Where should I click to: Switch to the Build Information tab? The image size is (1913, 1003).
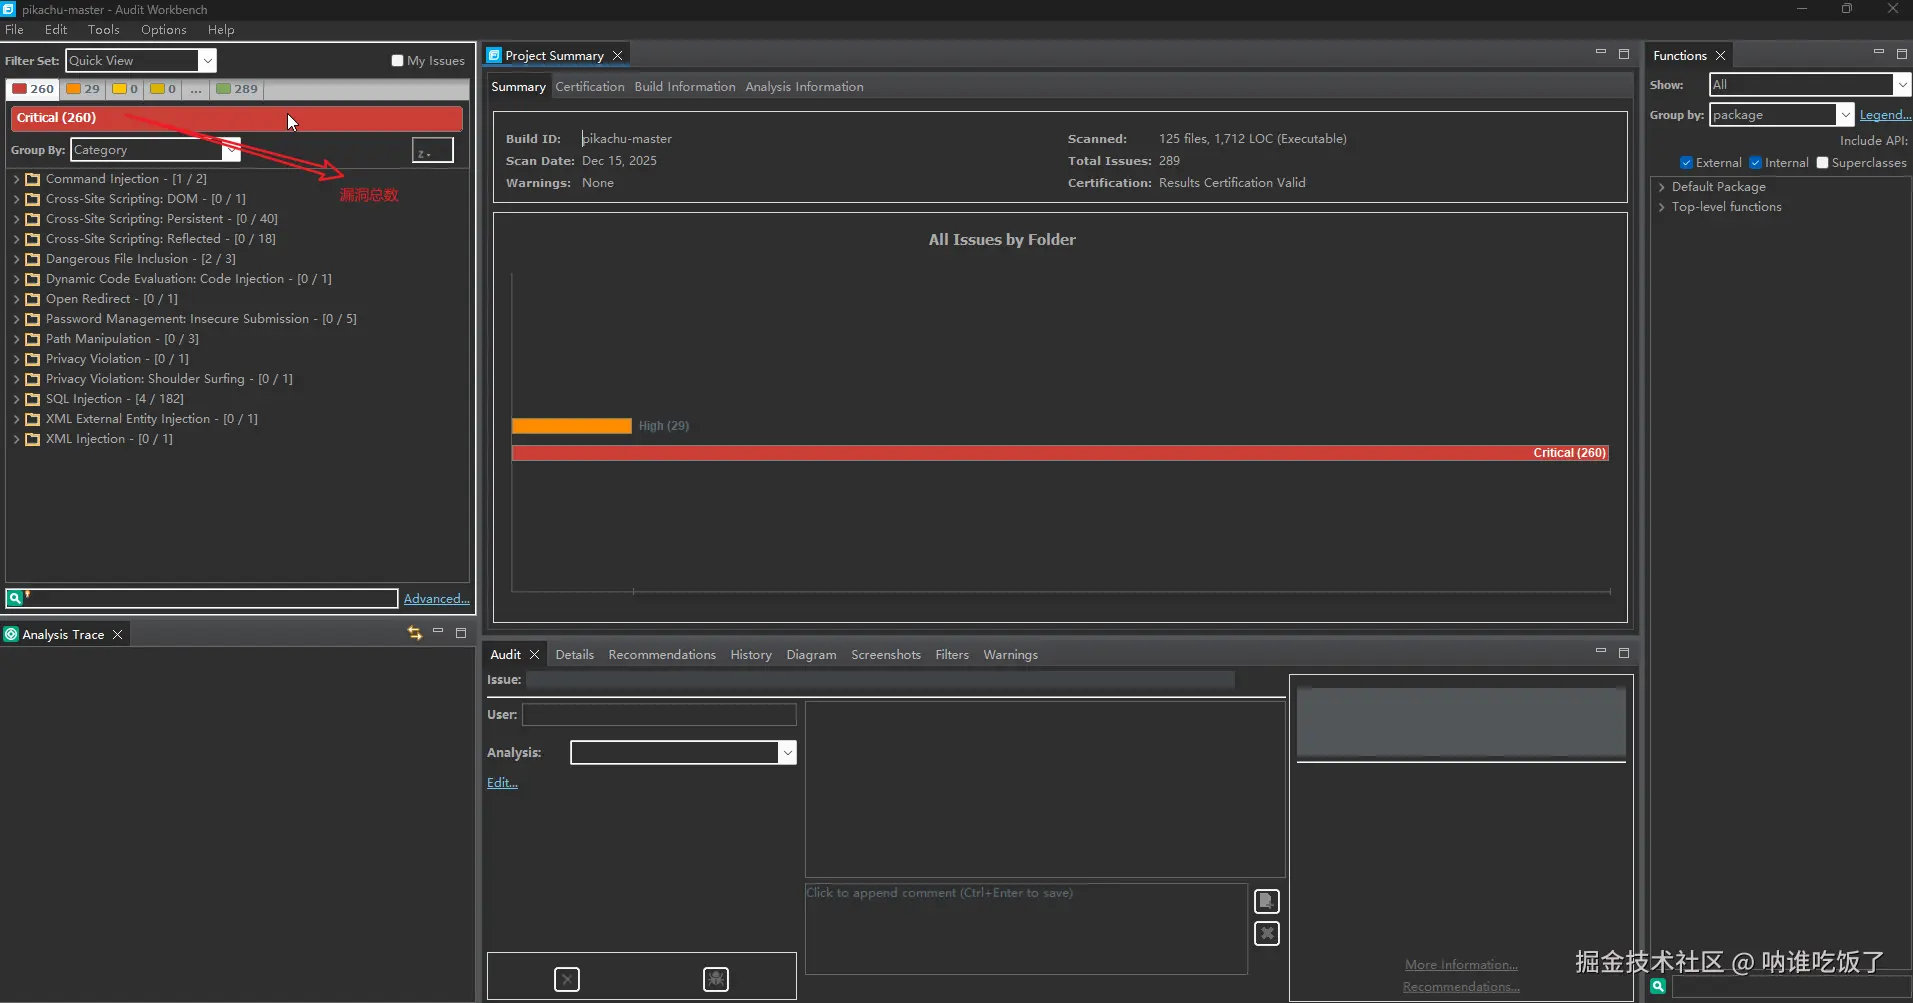pyautogui.click(x=685, y=86)
